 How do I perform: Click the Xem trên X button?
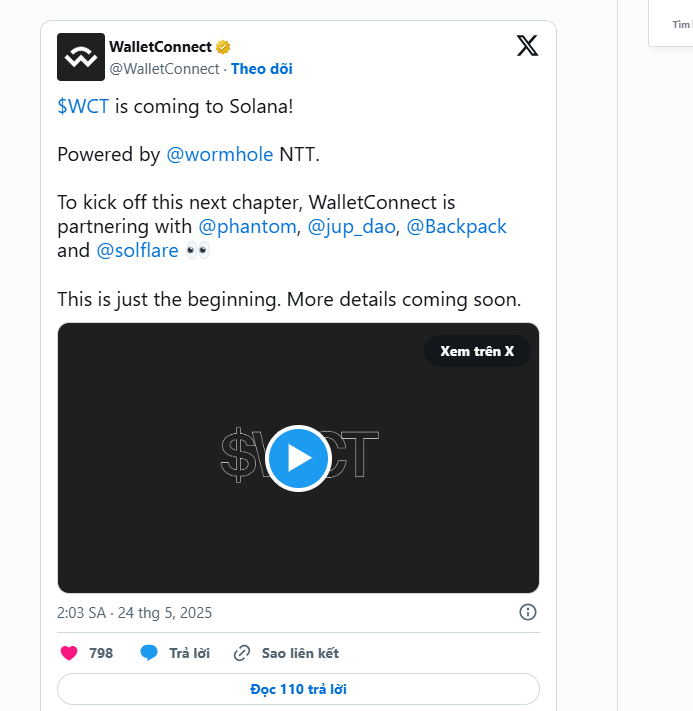point(477,351)
